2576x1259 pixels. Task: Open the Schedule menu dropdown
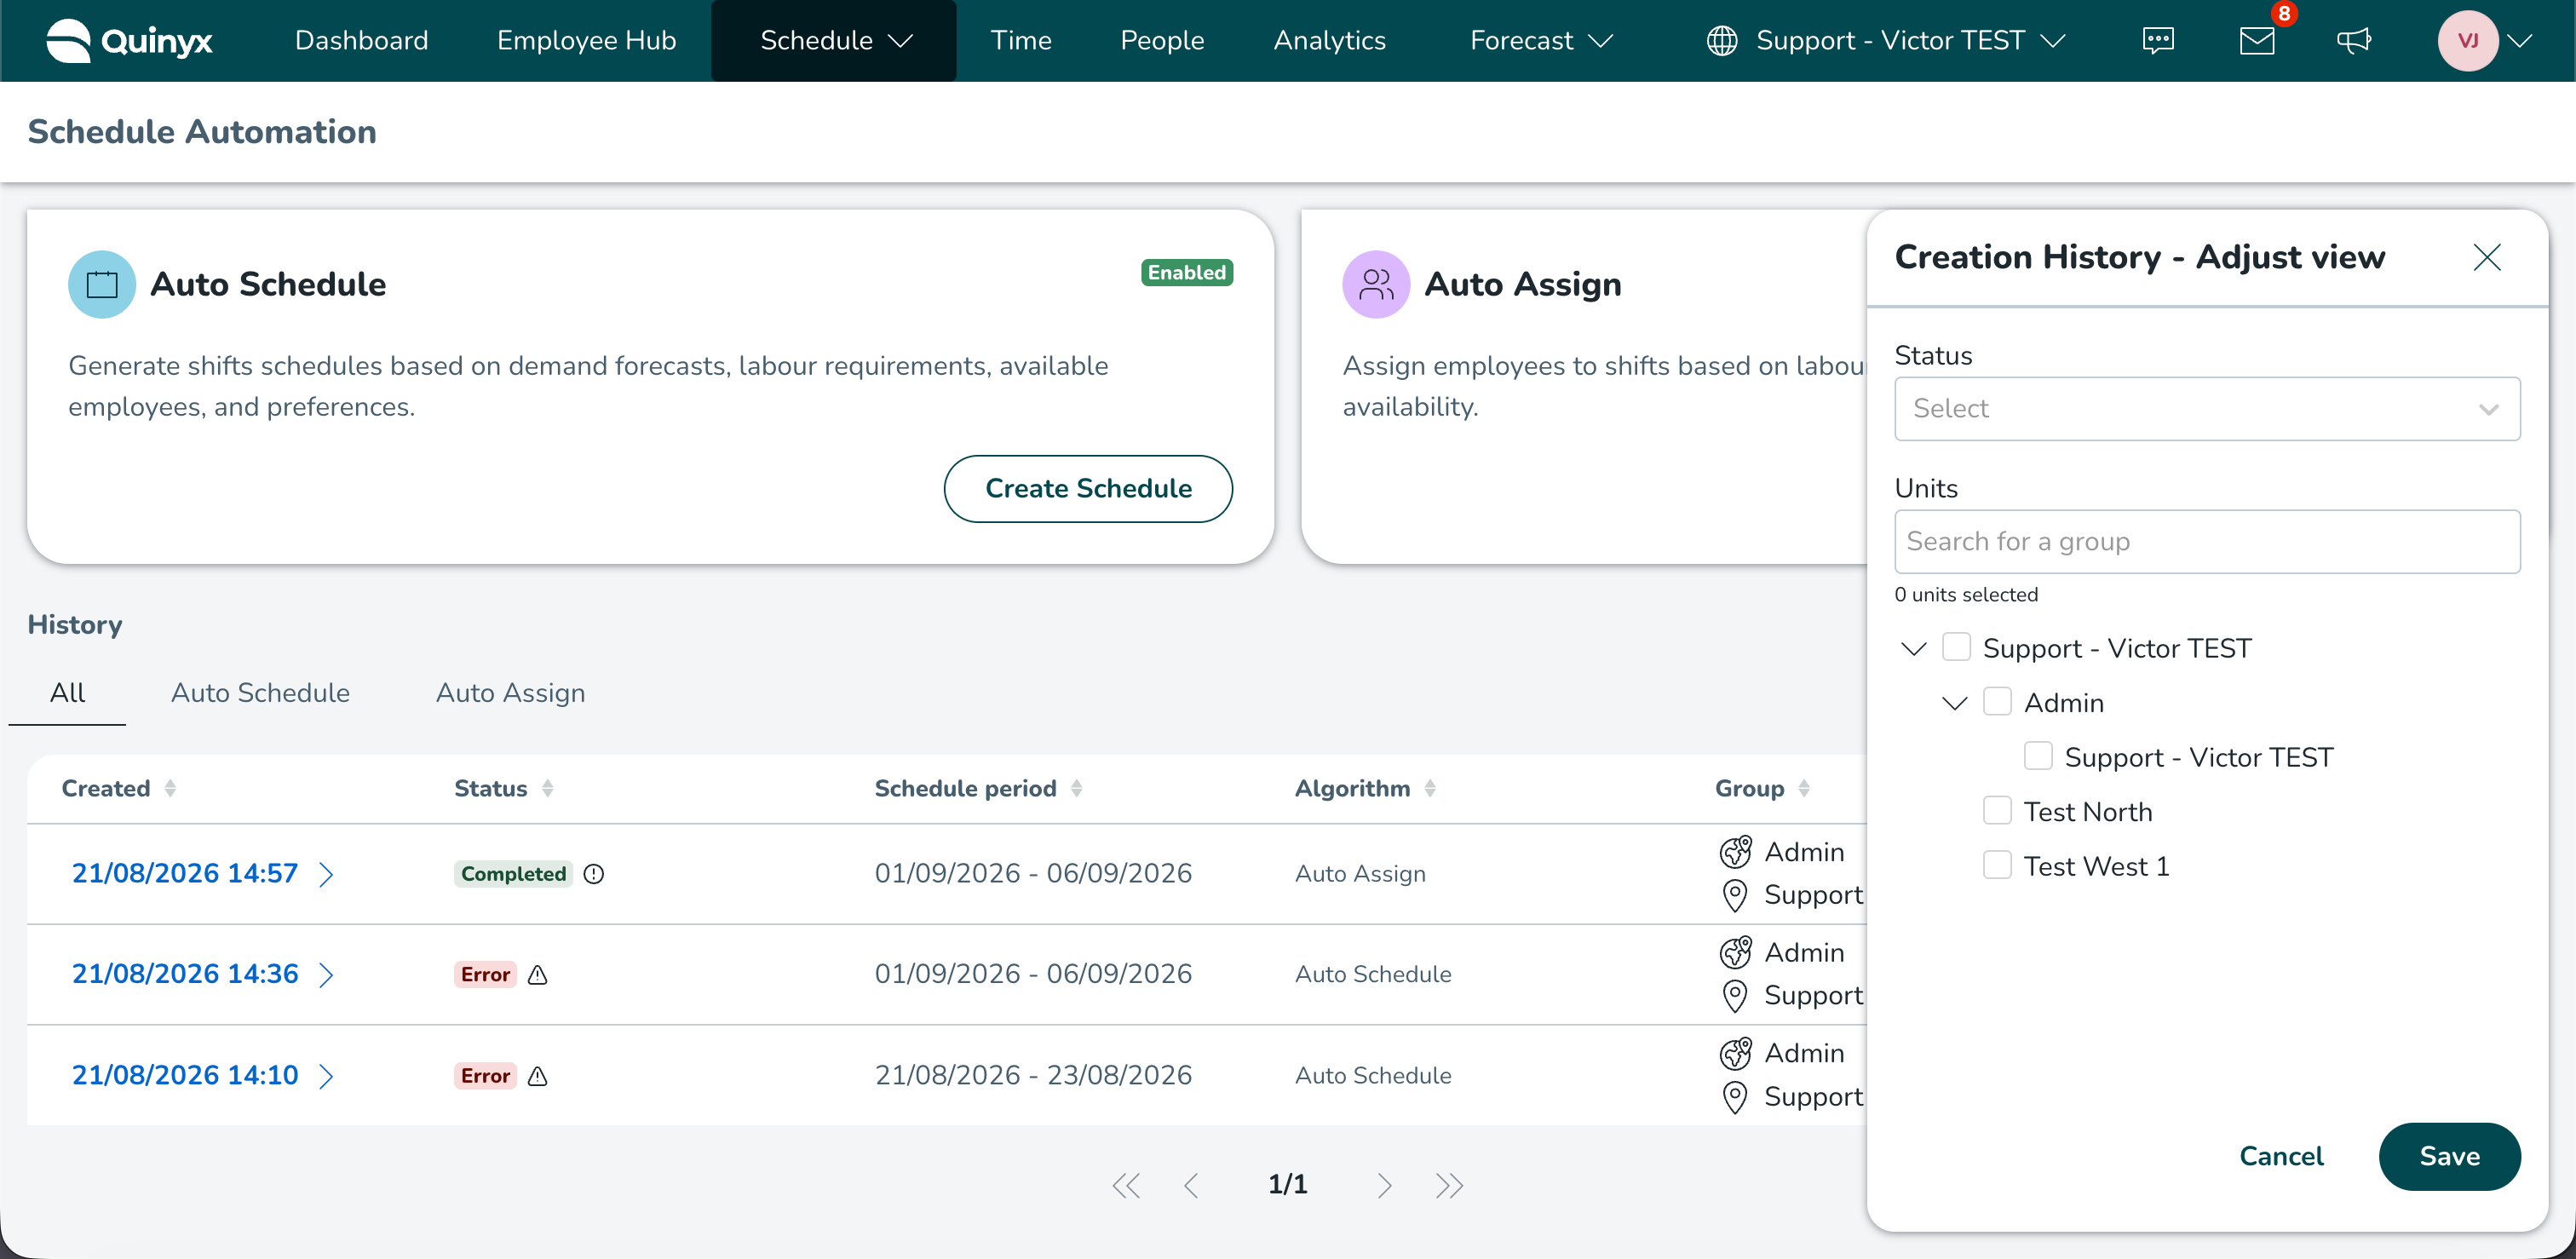835,41
